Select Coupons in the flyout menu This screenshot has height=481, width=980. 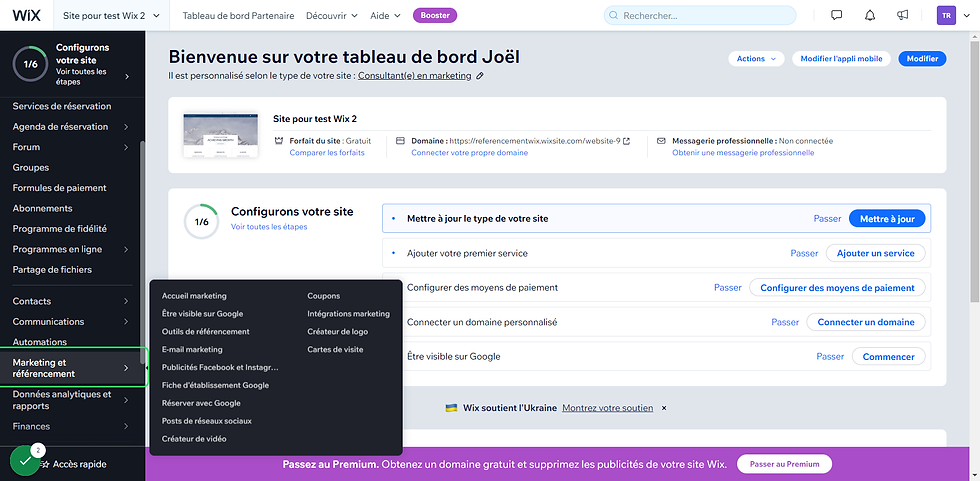click(x=324, y=296)
